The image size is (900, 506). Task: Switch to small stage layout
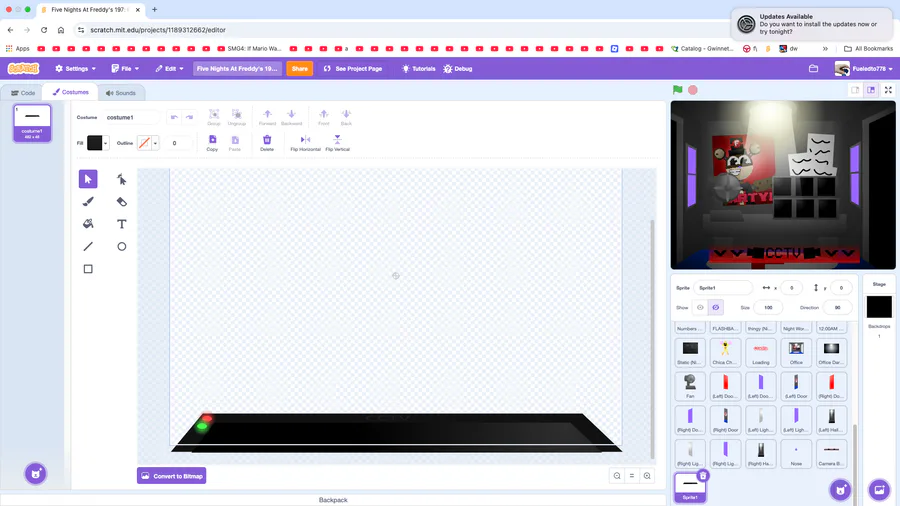855,90
